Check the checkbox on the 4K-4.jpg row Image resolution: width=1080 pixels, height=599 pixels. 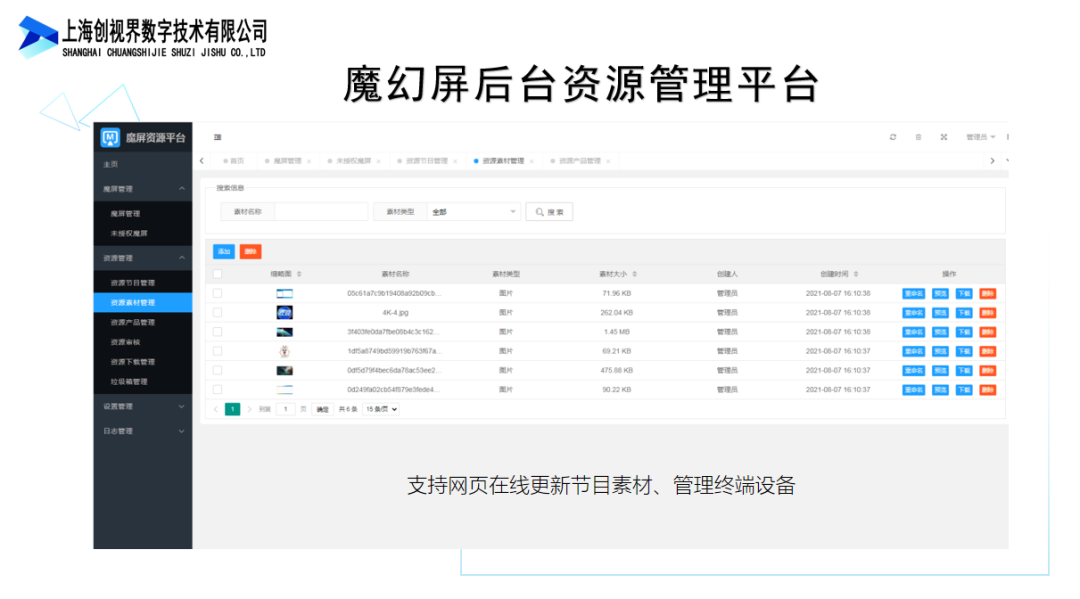(217, 312)
